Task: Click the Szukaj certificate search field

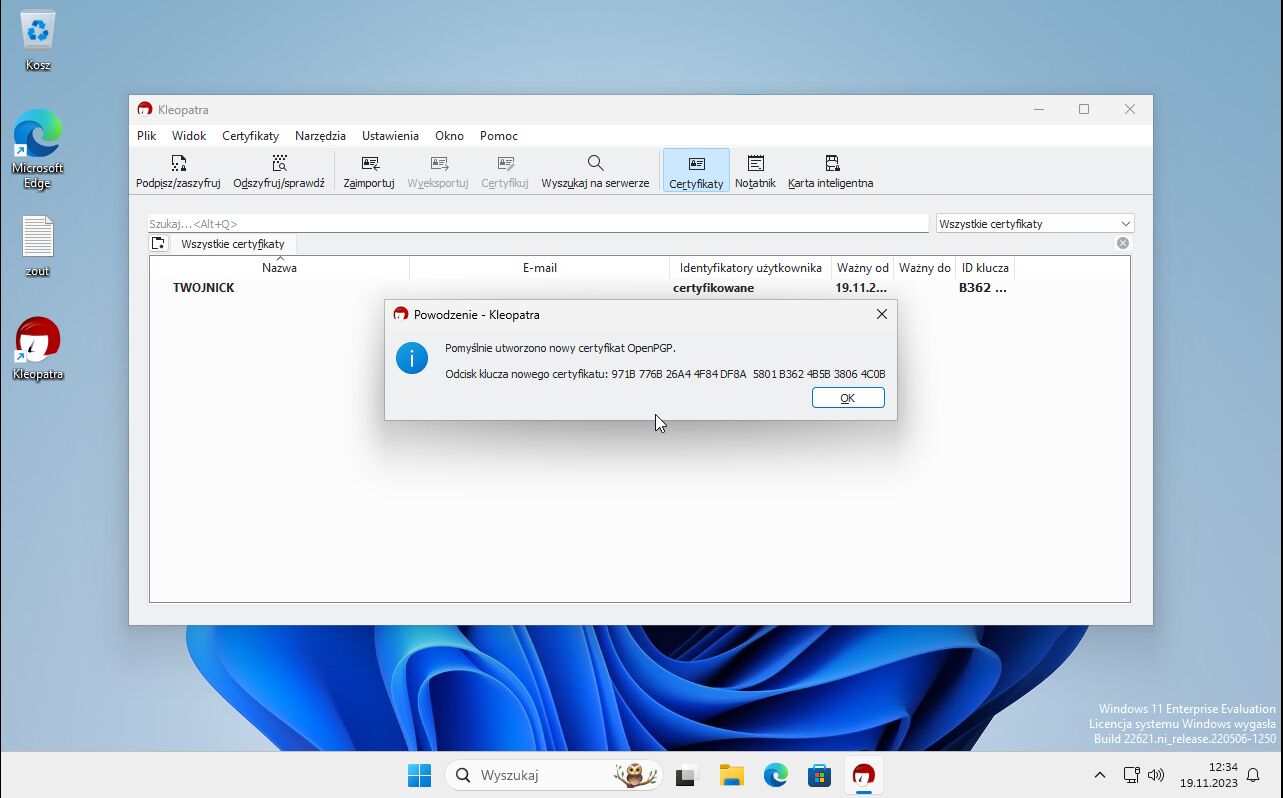Action: 538,224
